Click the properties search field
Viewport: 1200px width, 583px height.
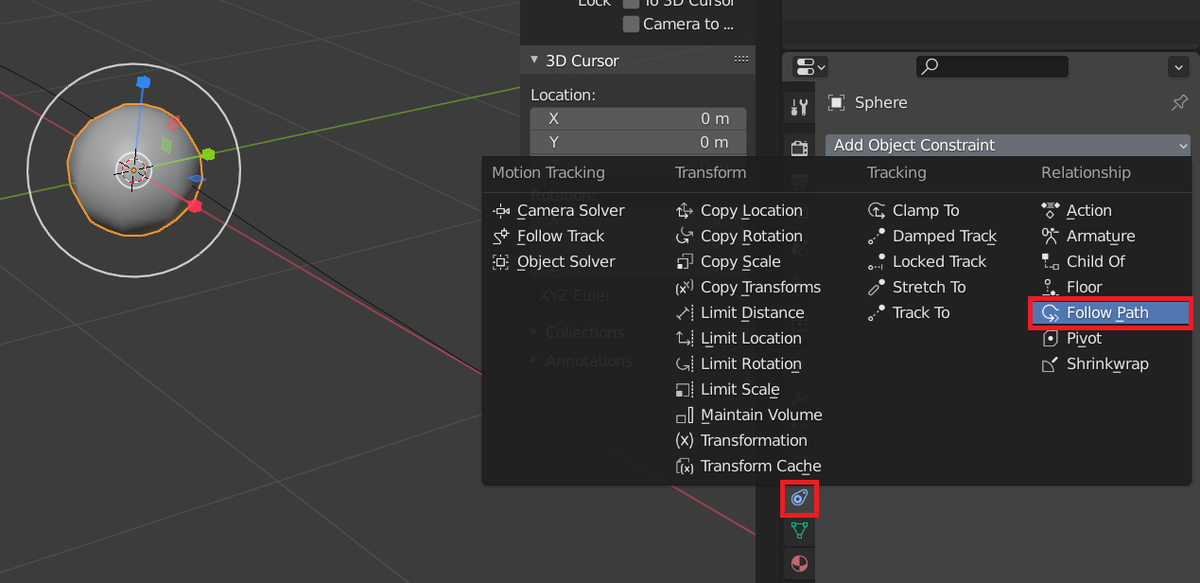point(992,67)
